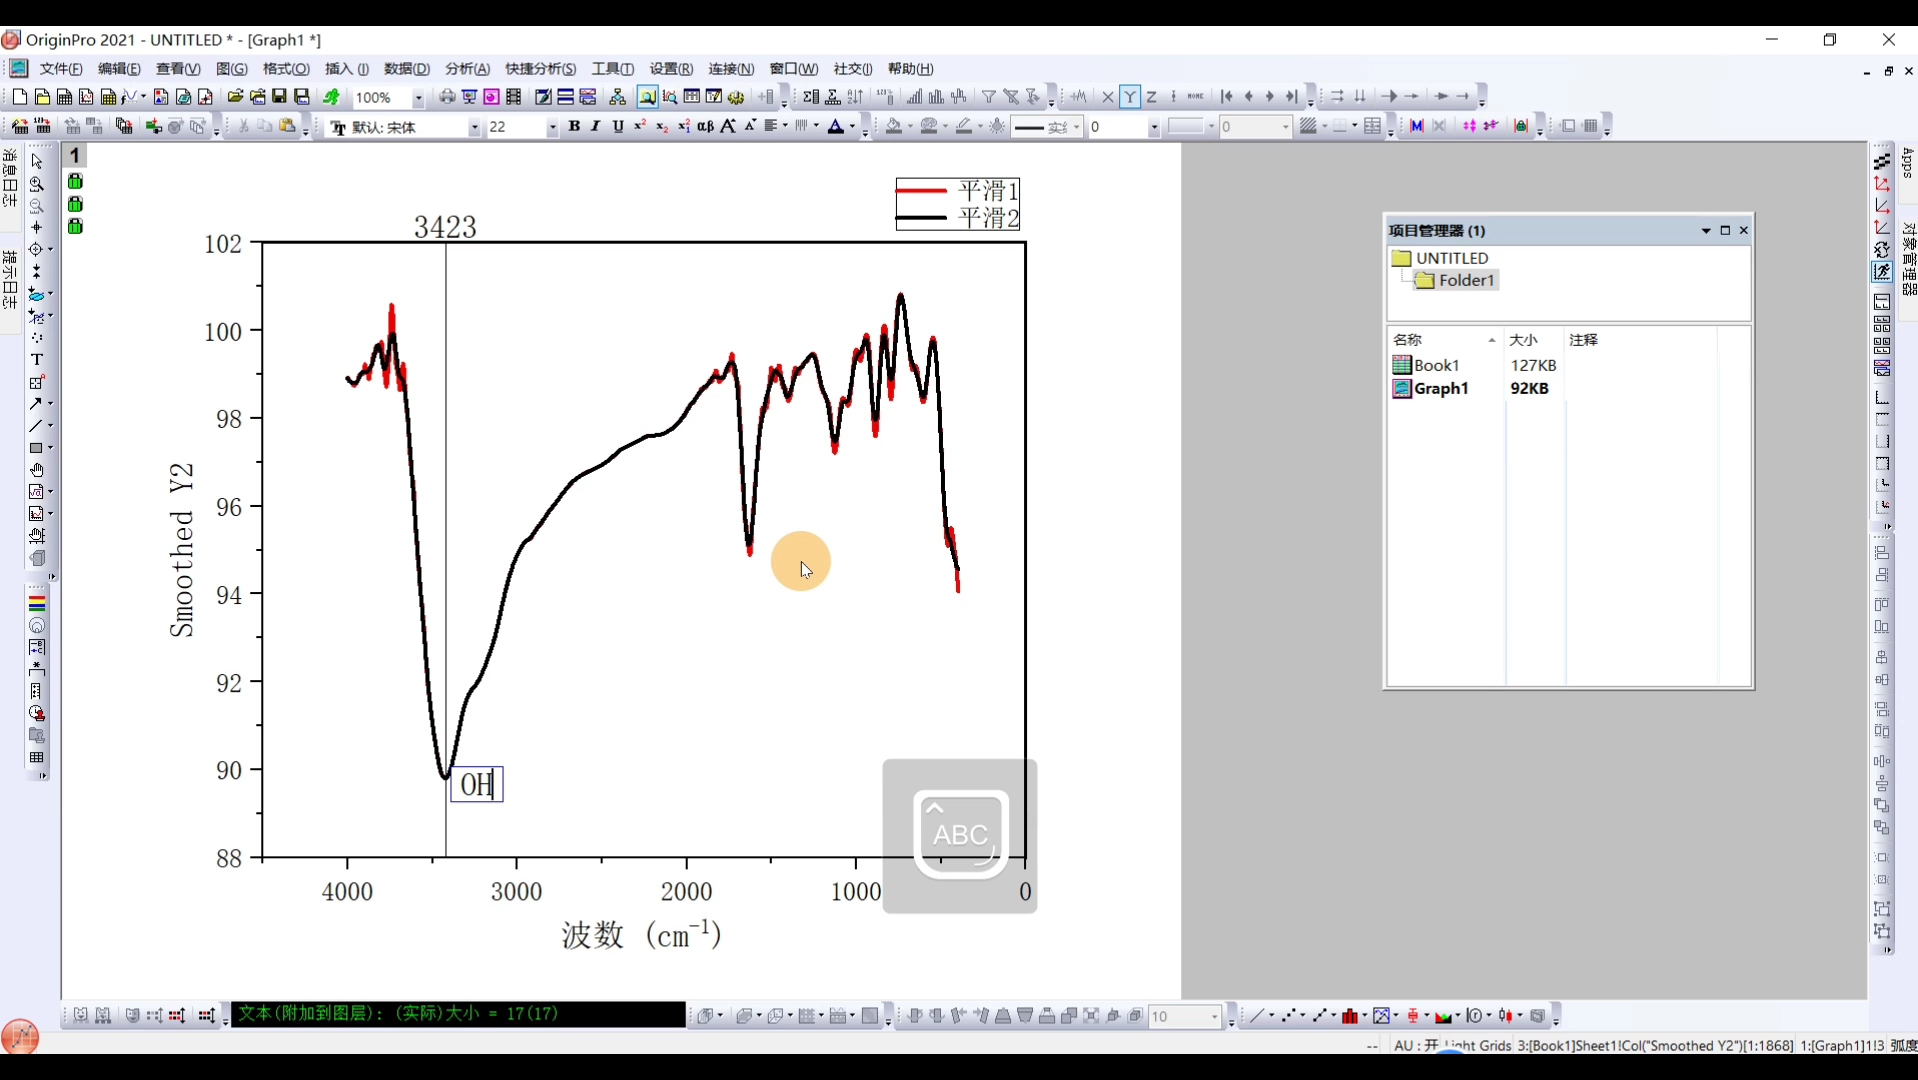Screen dimensions: 1918x1080
Task: Select the Screen Reader crosshair tool
Action: pos(37,228)
